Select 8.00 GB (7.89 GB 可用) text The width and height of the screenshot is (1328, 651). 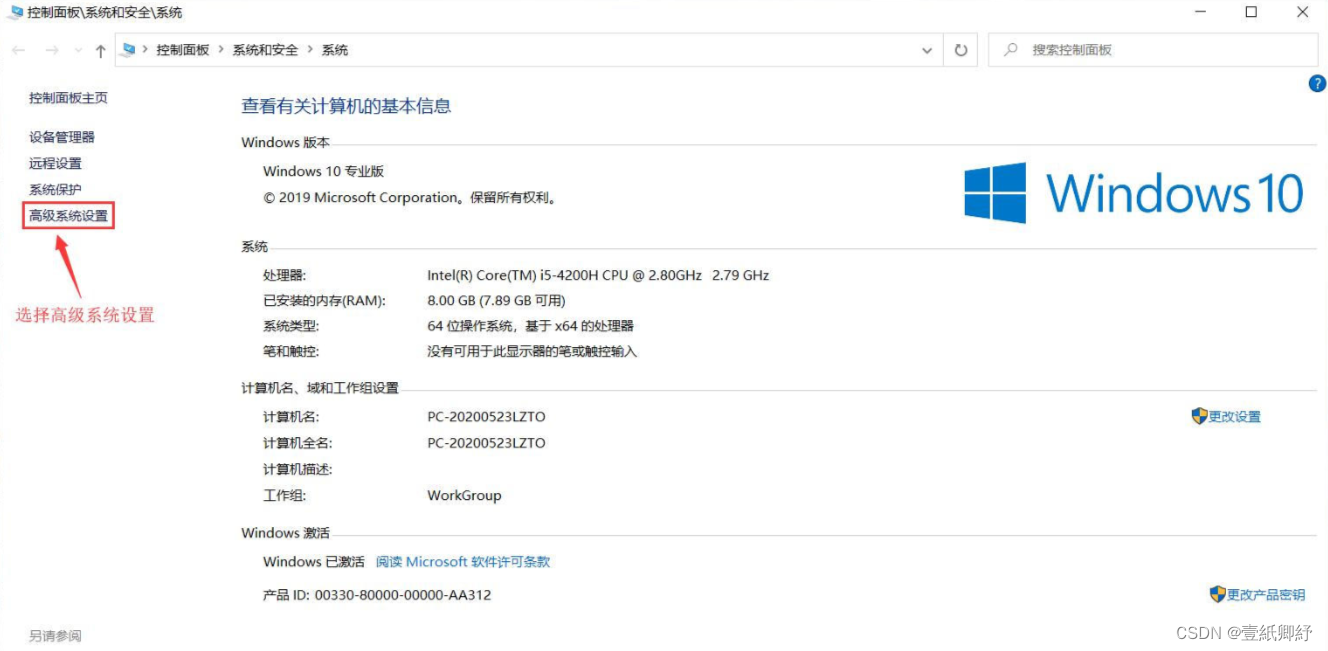(496, 301)
